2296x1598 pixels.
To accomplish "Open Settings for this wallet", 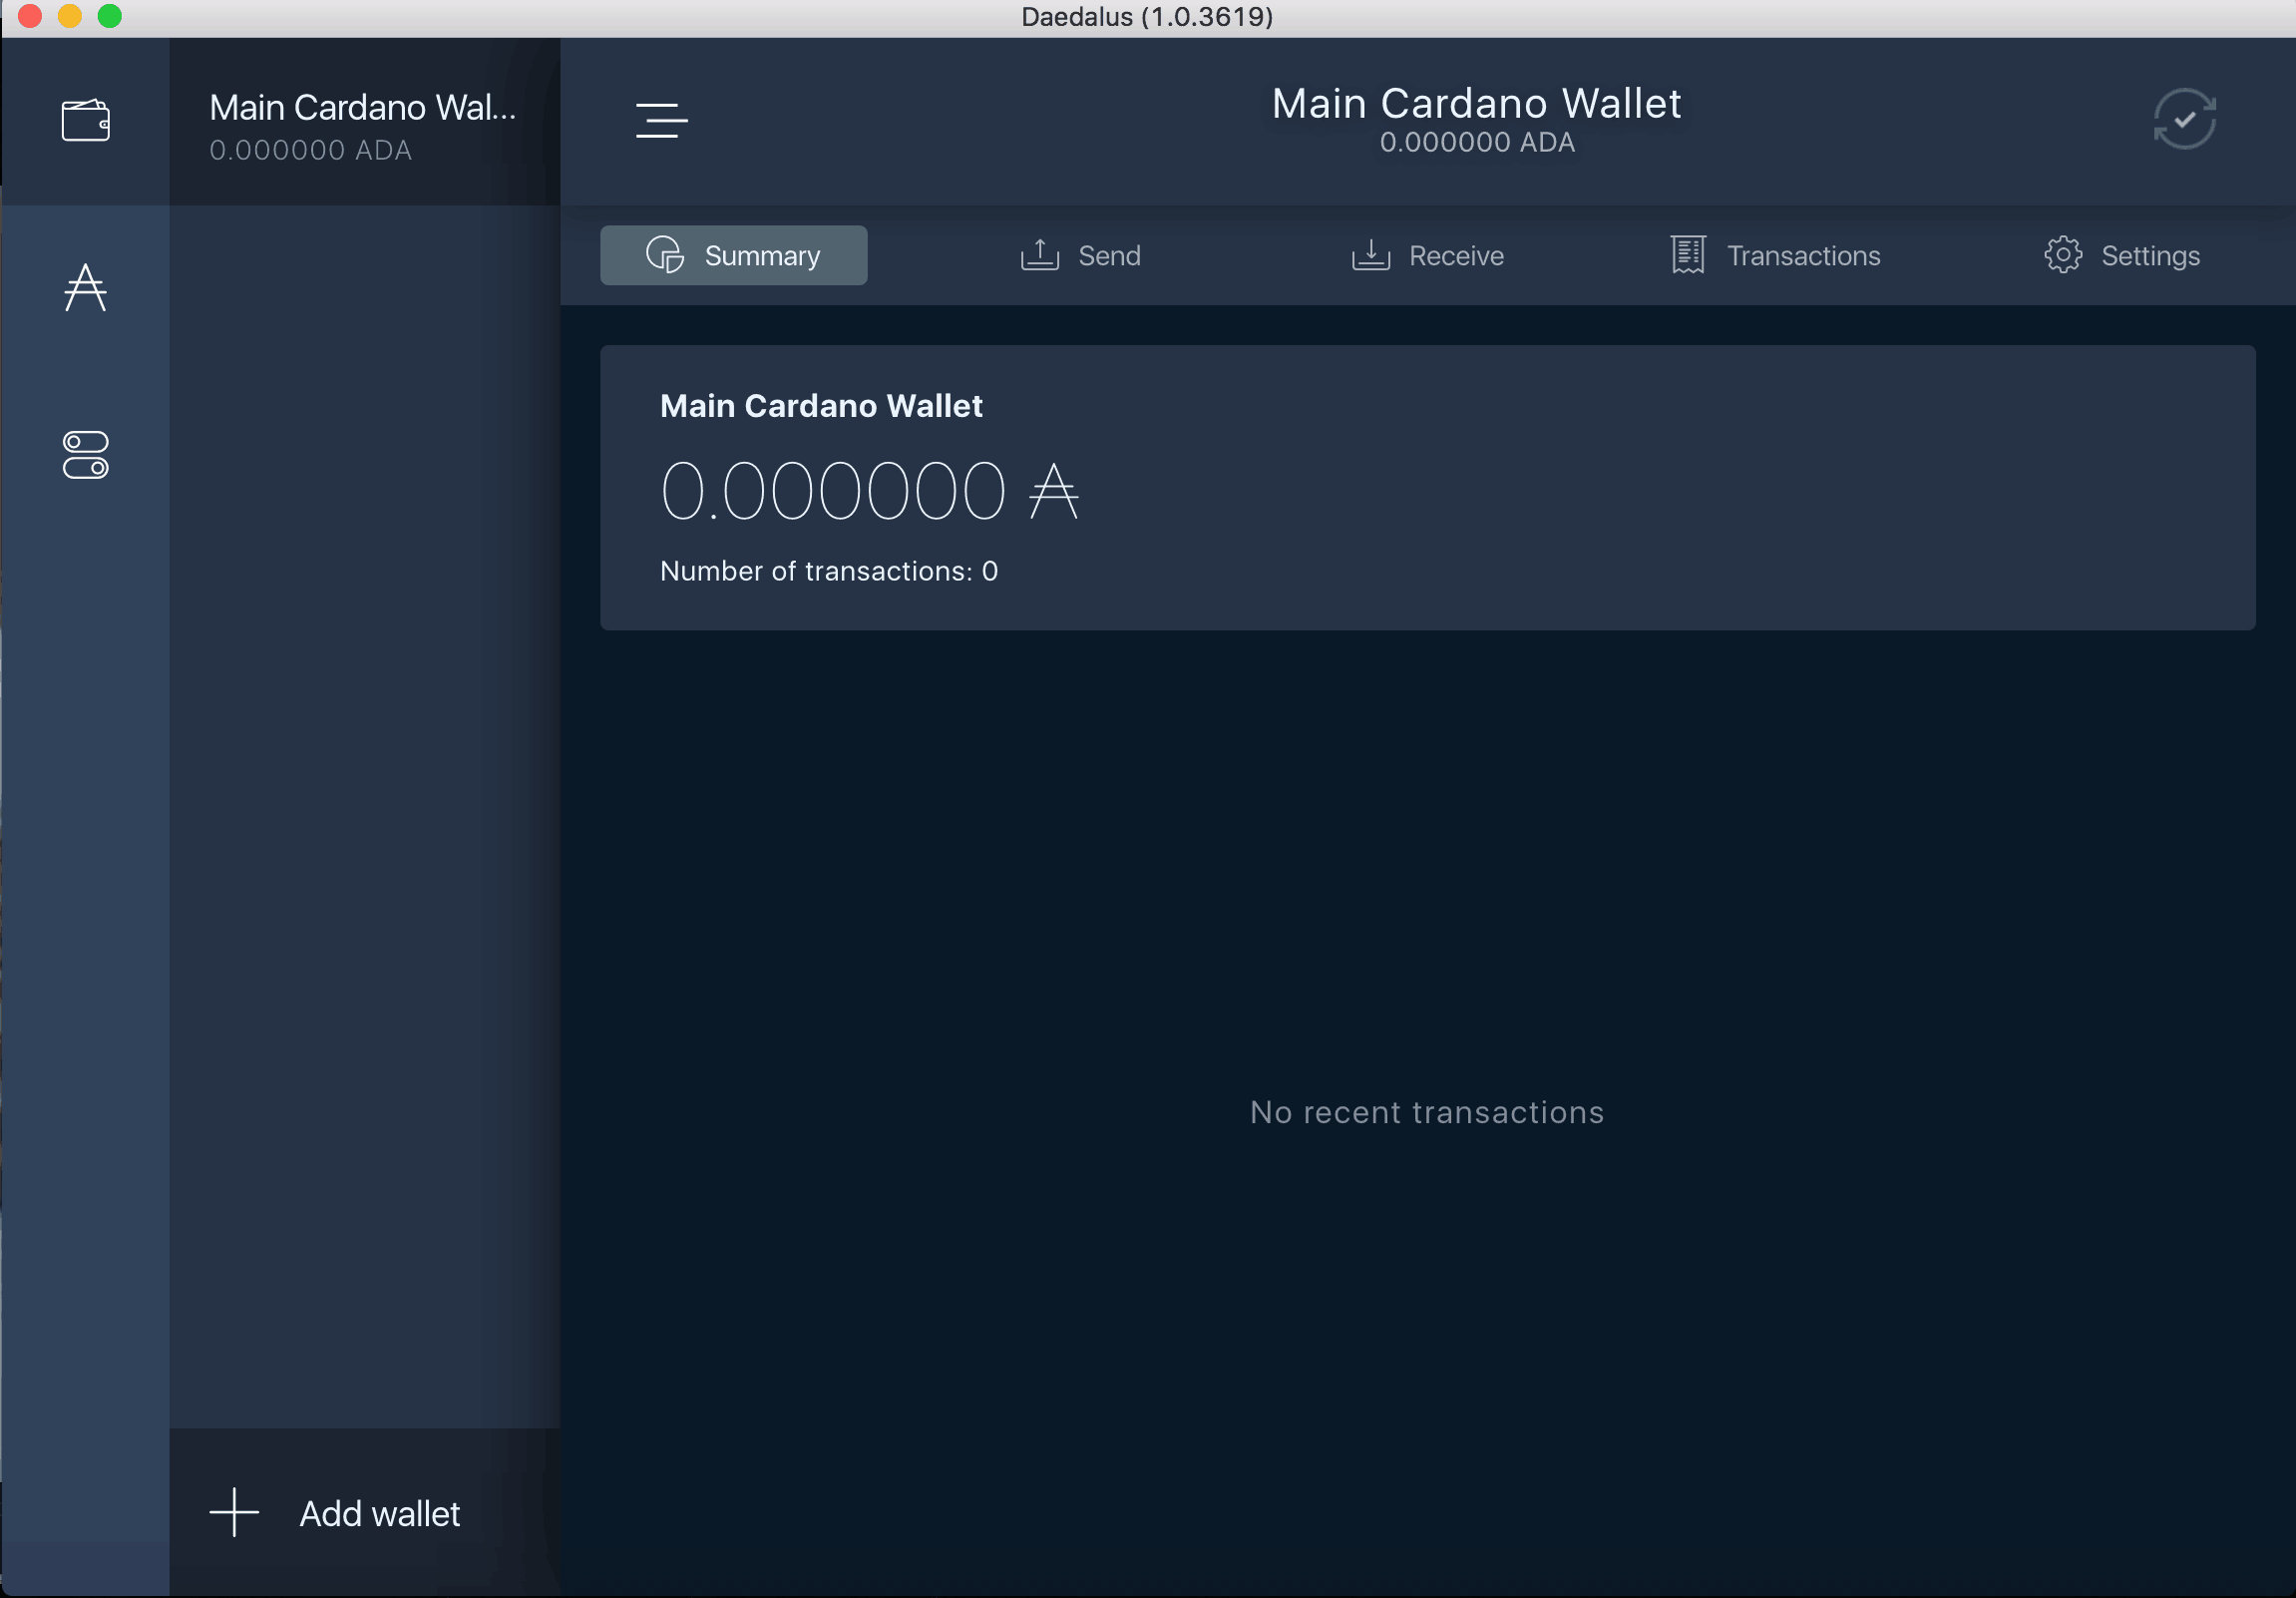I will (2121, 254).
